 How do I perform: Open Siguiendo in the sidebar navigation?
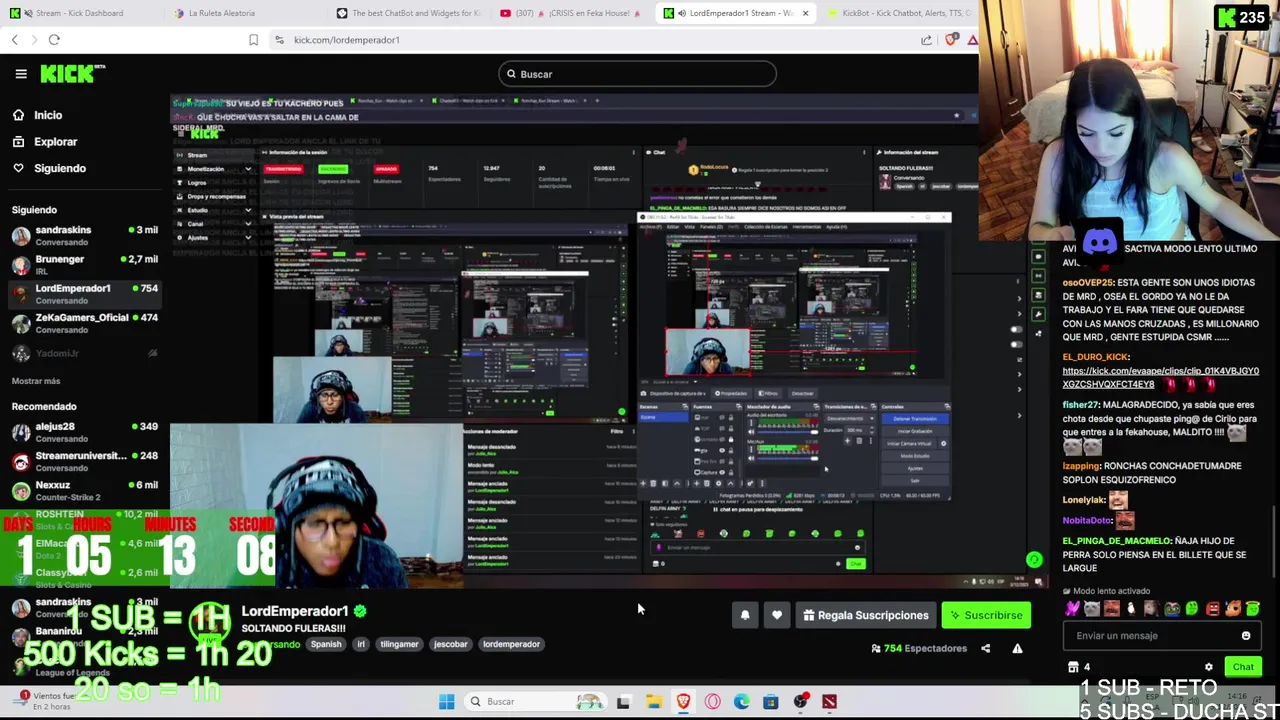click(60, 168)
